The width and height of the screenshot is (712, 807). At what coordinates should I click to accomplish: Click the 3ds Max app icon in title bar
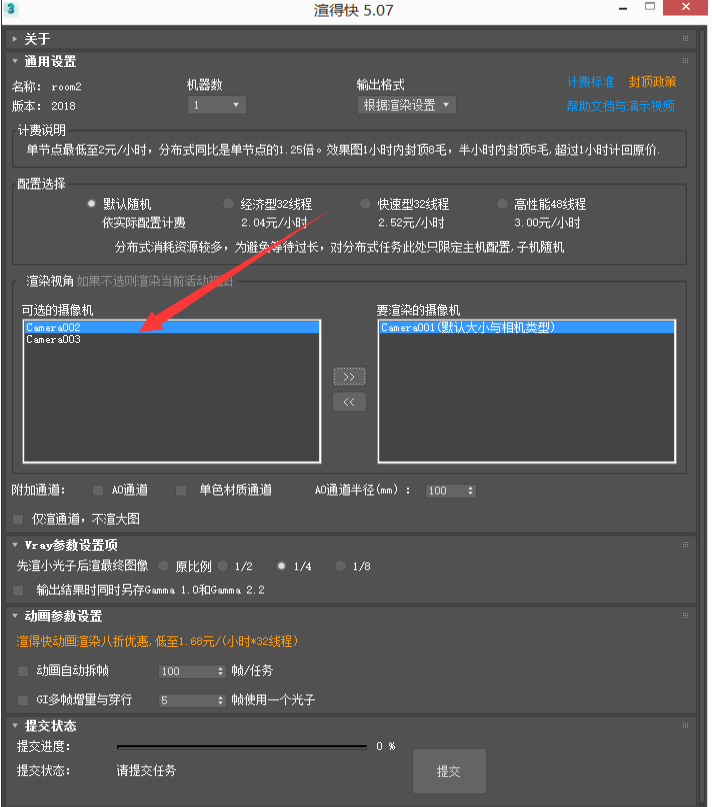tap(11, 10)
